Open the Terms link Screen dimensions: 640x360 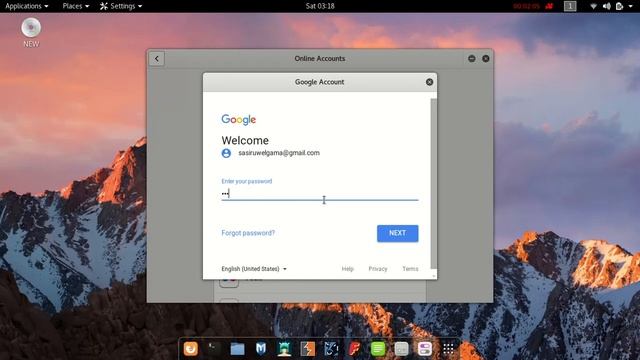pos(410,269)
